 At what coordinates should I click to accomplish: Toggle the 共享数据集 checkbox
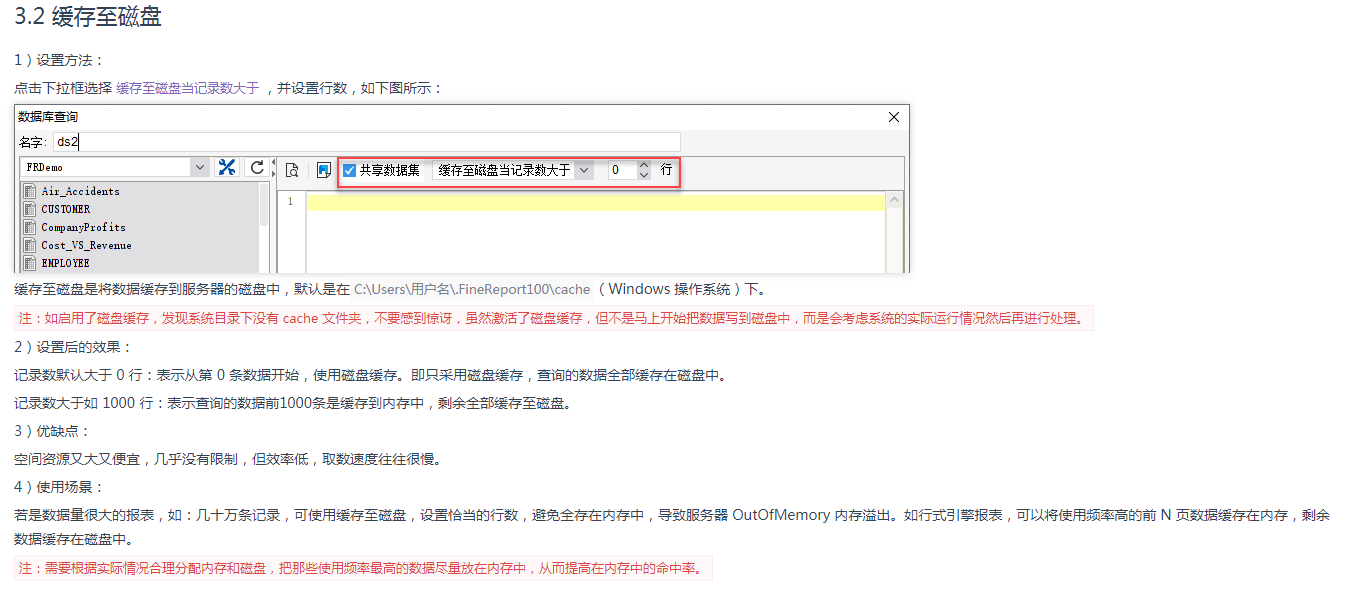tap(349, 171)
